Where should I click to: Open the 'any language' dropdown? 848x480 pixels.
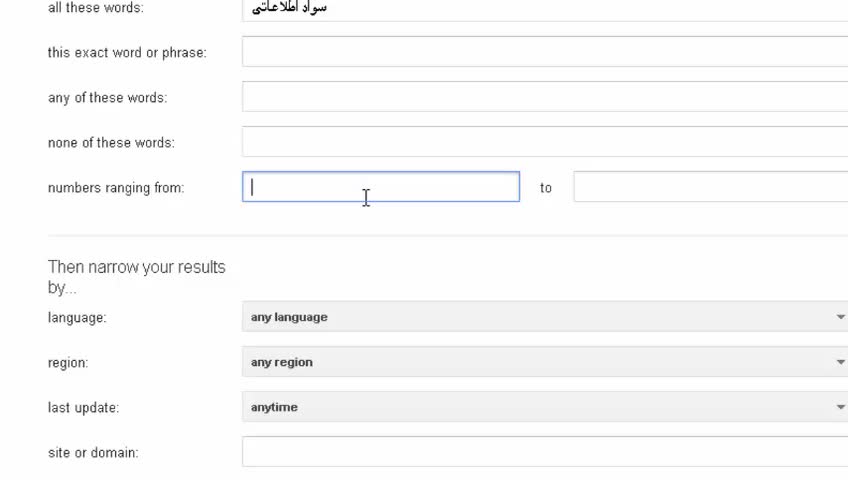(545, 317)
